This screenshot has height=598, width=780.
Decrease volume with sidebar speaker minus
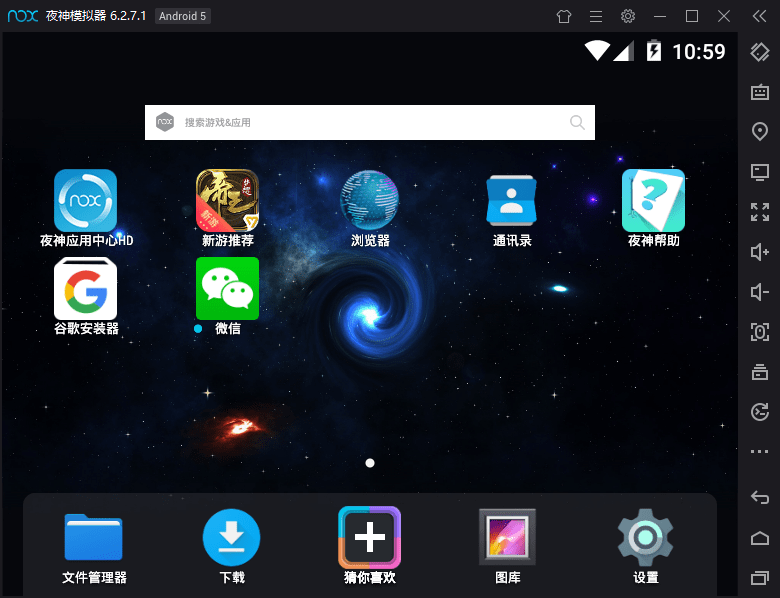(x=760, y=292)
